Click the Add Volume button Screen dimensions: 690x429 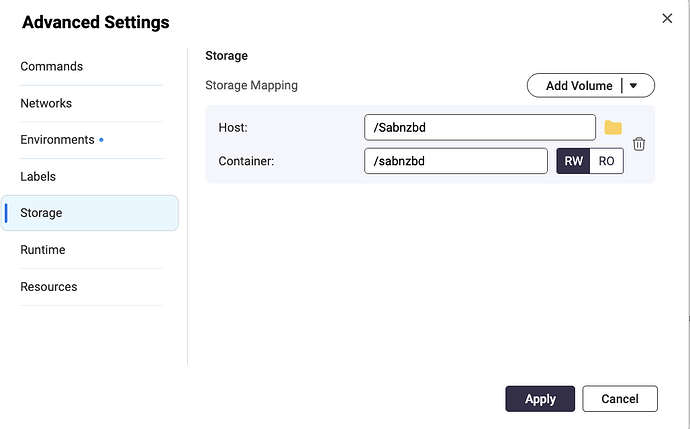point(578,86)
